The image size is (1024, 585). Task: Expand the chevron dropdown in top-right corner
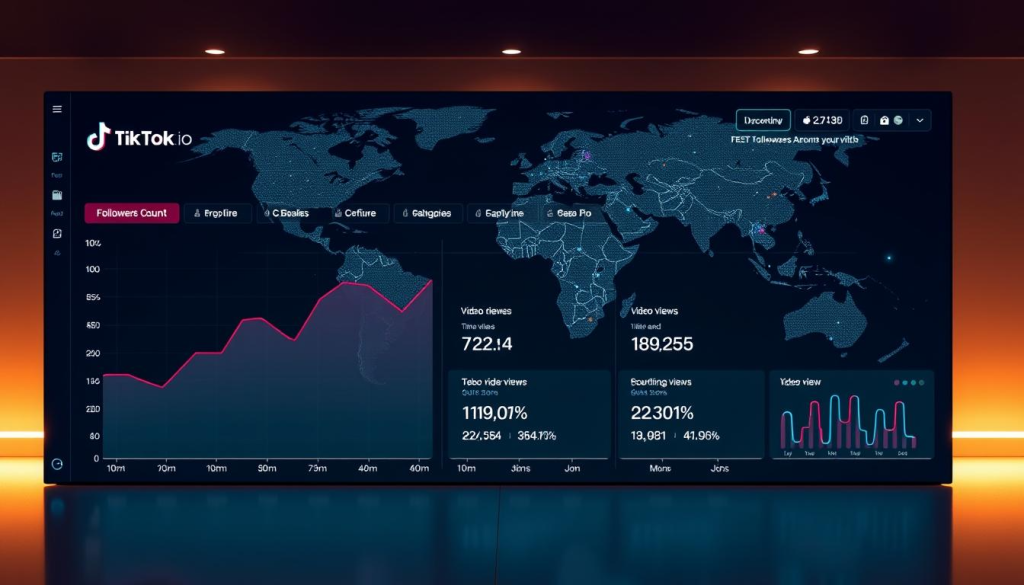click(919, 120)
